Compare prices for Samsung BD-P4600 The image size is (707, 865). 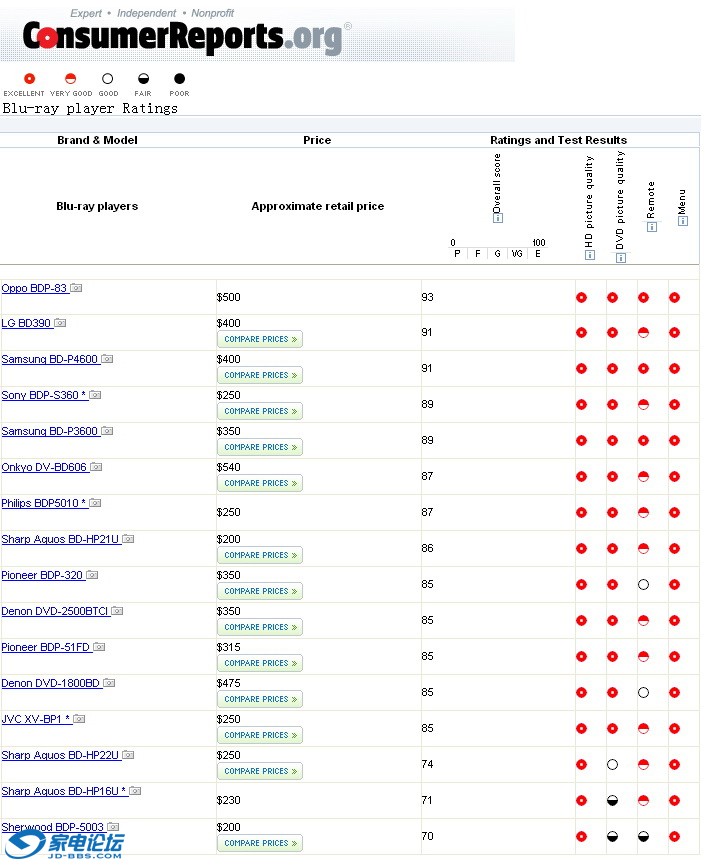click(260, 375)
